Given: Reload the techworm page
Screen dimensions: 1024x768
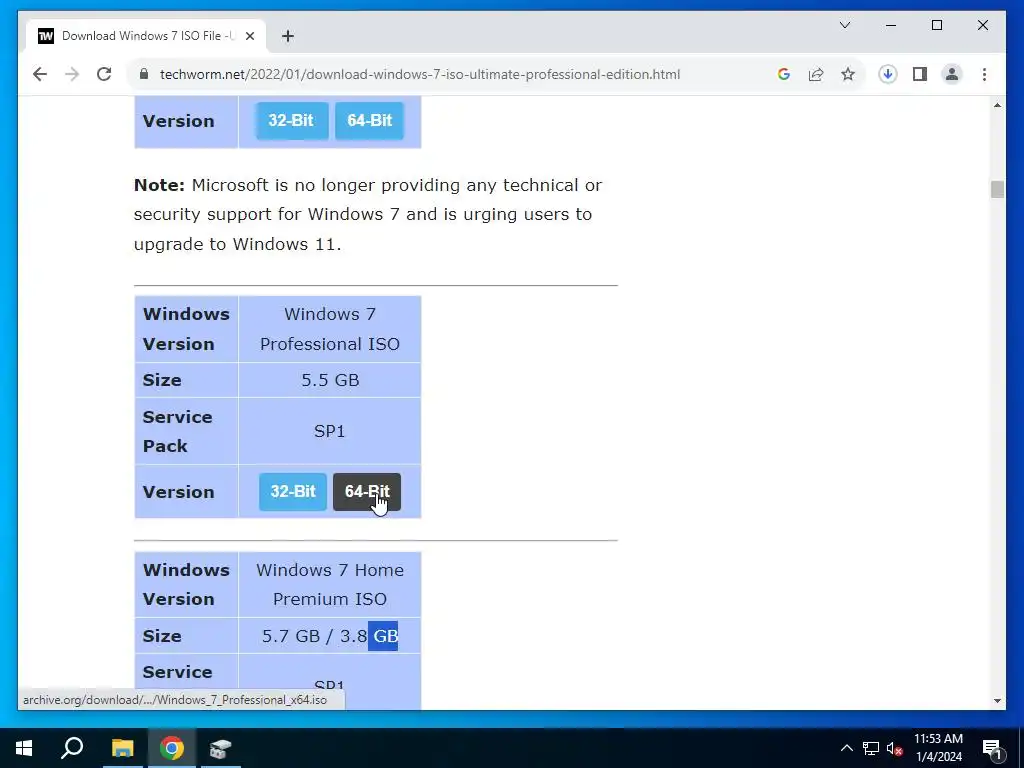Looking at the screenshot, I should click(104, 74).
